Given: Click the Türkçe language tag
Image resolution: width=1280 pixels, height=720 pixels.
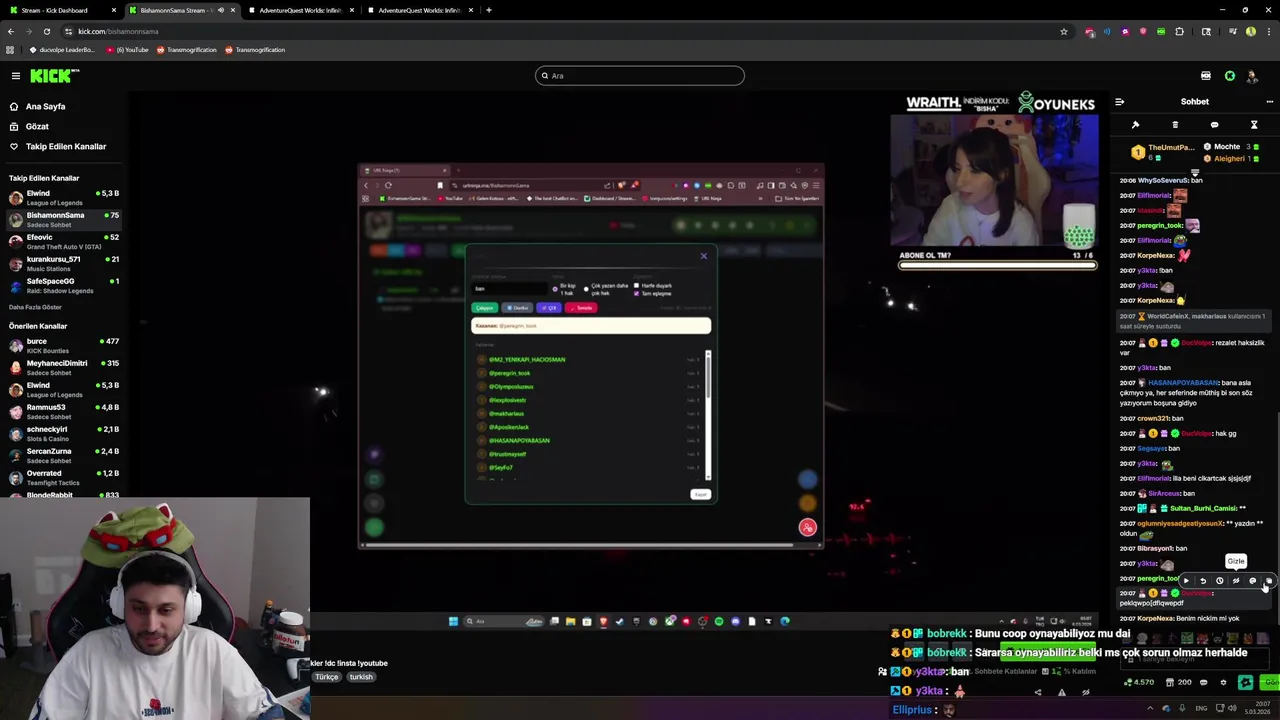Looking at the screenshot, I should pyautogui.click(x=327, y=677).
